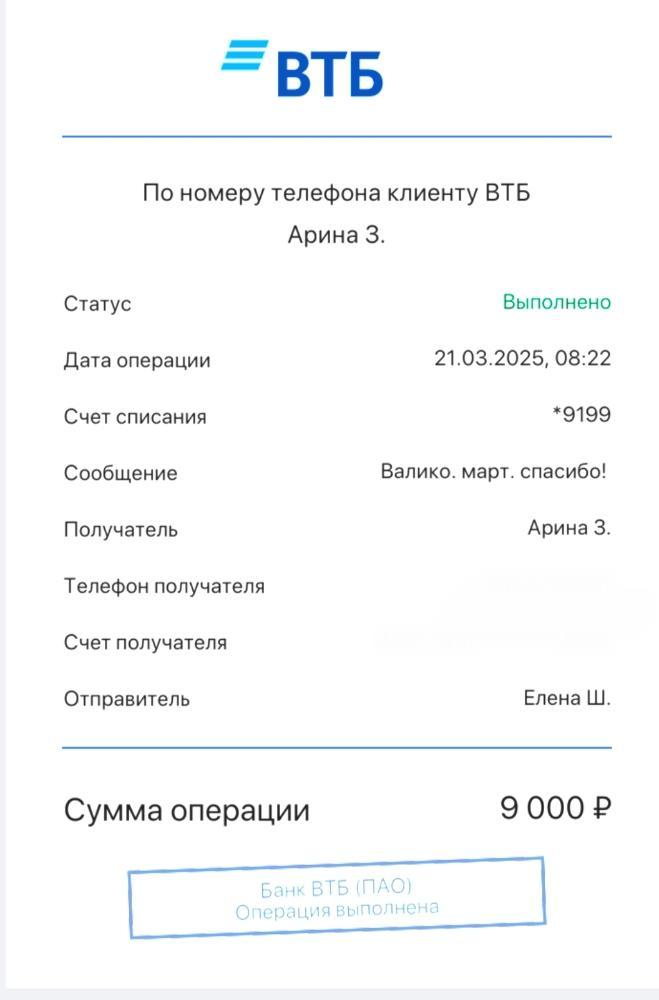The width and height of the screenshot is (659, 1000).
Task: Select the 'Выполнено' status text
Action: (556, 302)
